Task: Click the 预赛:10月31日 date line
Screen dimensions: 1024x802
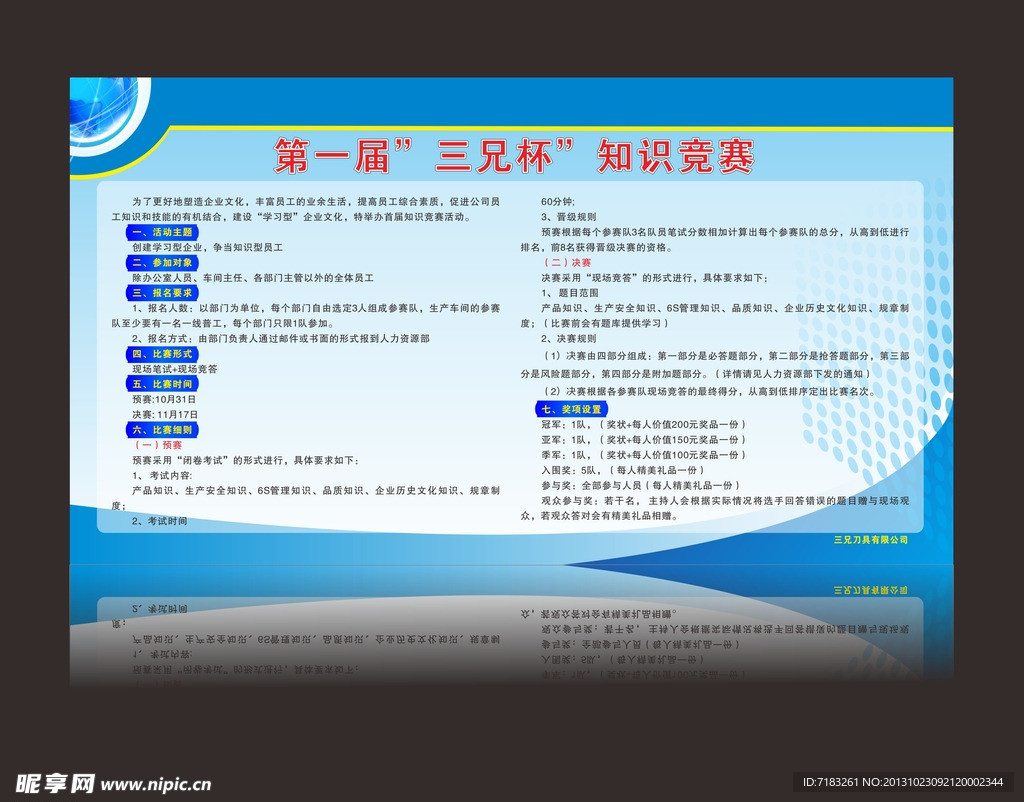Action: [165, 399]
